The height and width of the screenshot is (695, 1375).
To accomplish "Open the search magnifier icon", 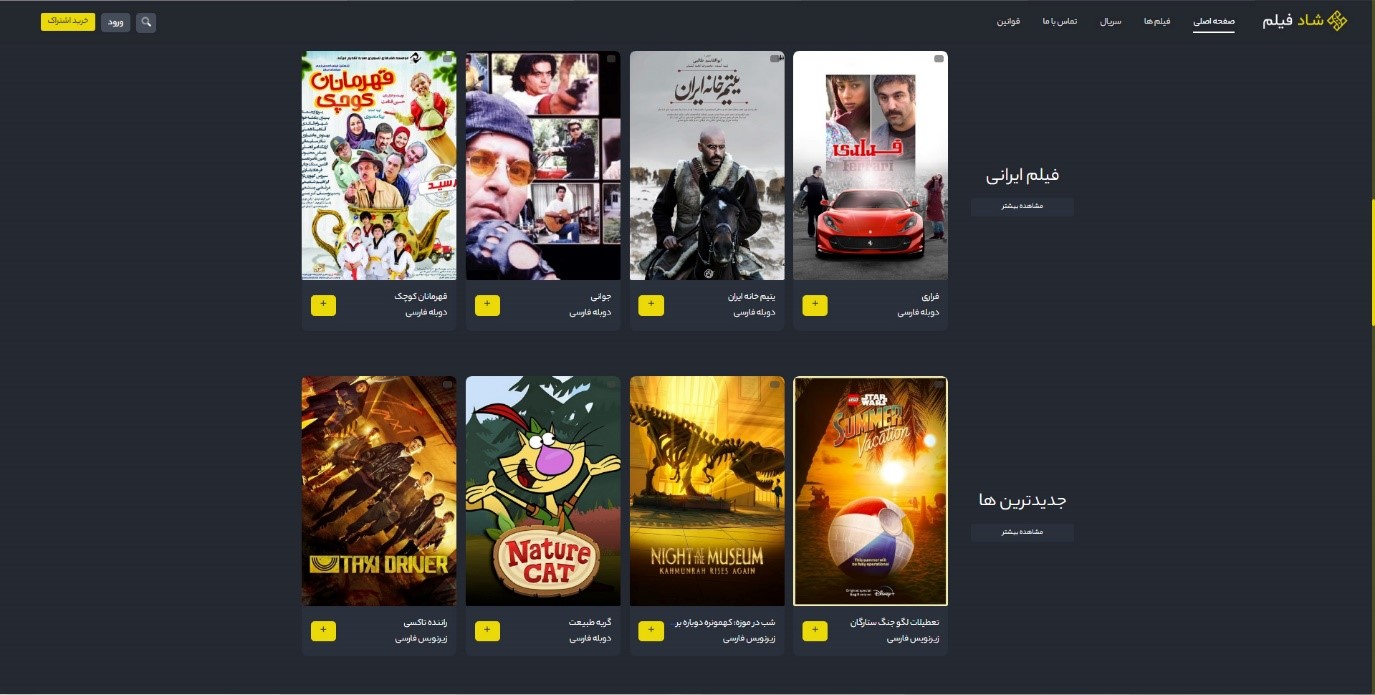I will 146,22.
